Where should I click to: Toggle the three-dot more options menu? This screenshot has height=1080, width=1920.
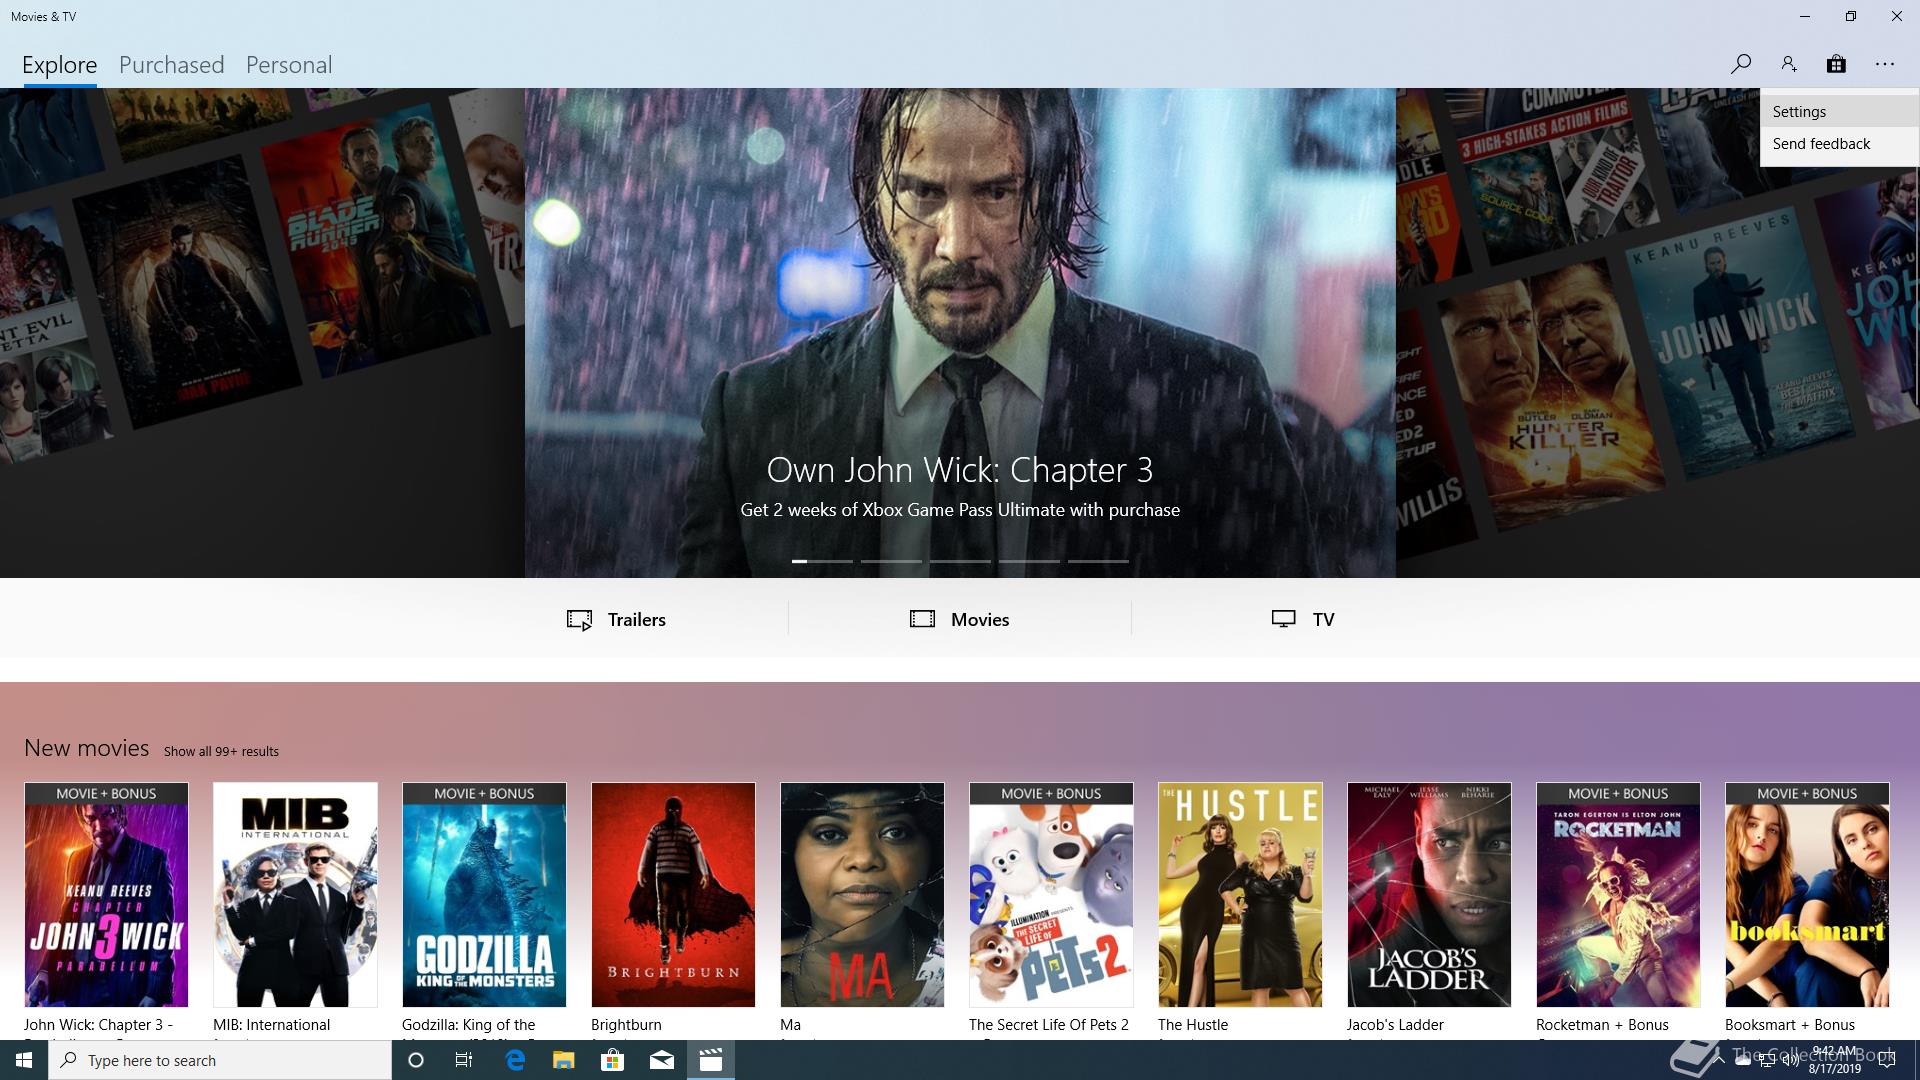coord(1885,64)
